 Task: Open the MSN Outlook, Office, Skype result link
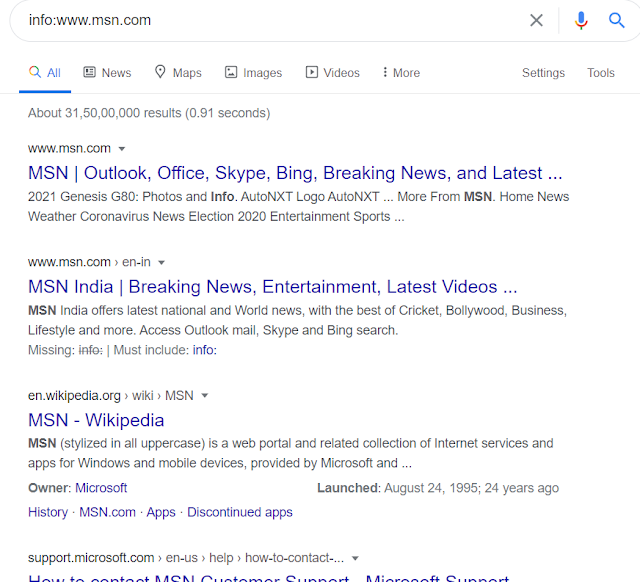pos(295,173)
